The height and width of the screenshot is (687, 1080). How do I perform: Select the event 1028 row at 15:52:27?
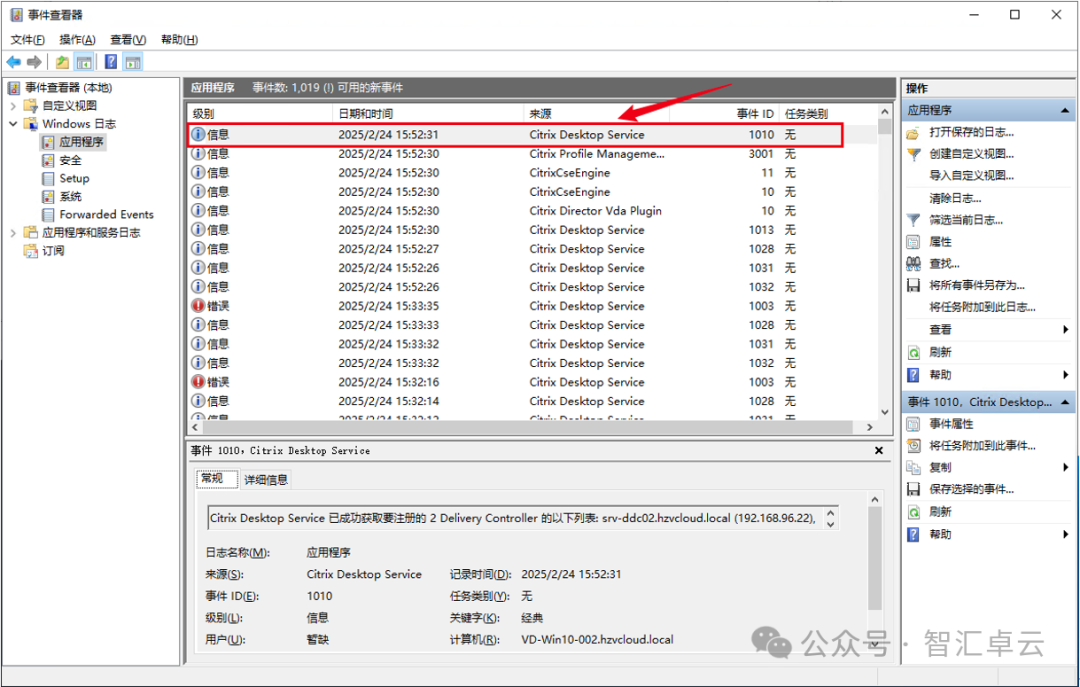(x=532, y=249)
